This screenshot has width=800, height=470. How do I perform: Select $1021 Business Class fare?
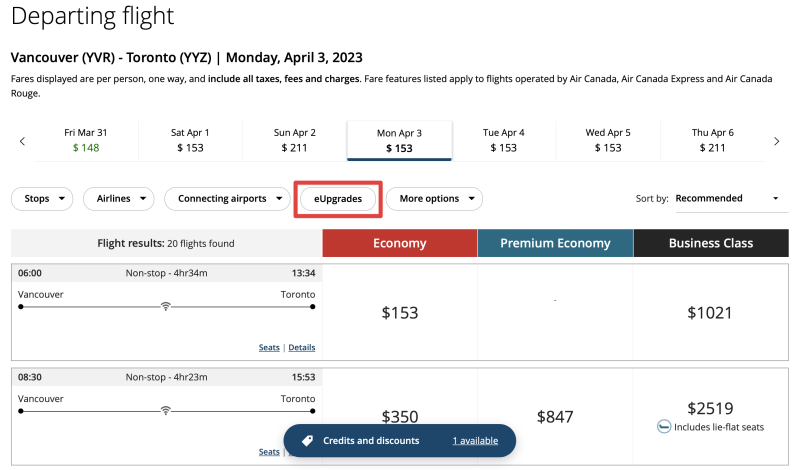point(710,313)
